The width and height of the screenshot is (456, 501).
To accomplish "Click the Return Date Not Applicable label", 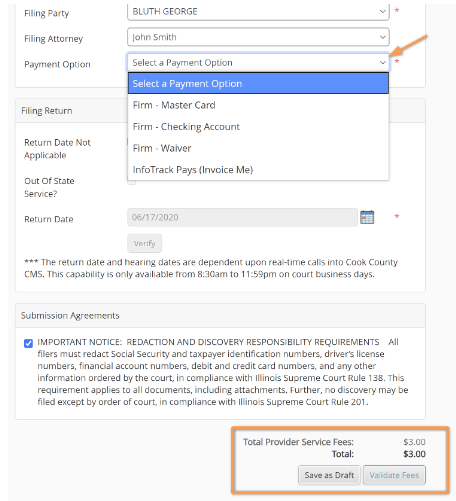I will pyautogui.click(x=57, y=149).
